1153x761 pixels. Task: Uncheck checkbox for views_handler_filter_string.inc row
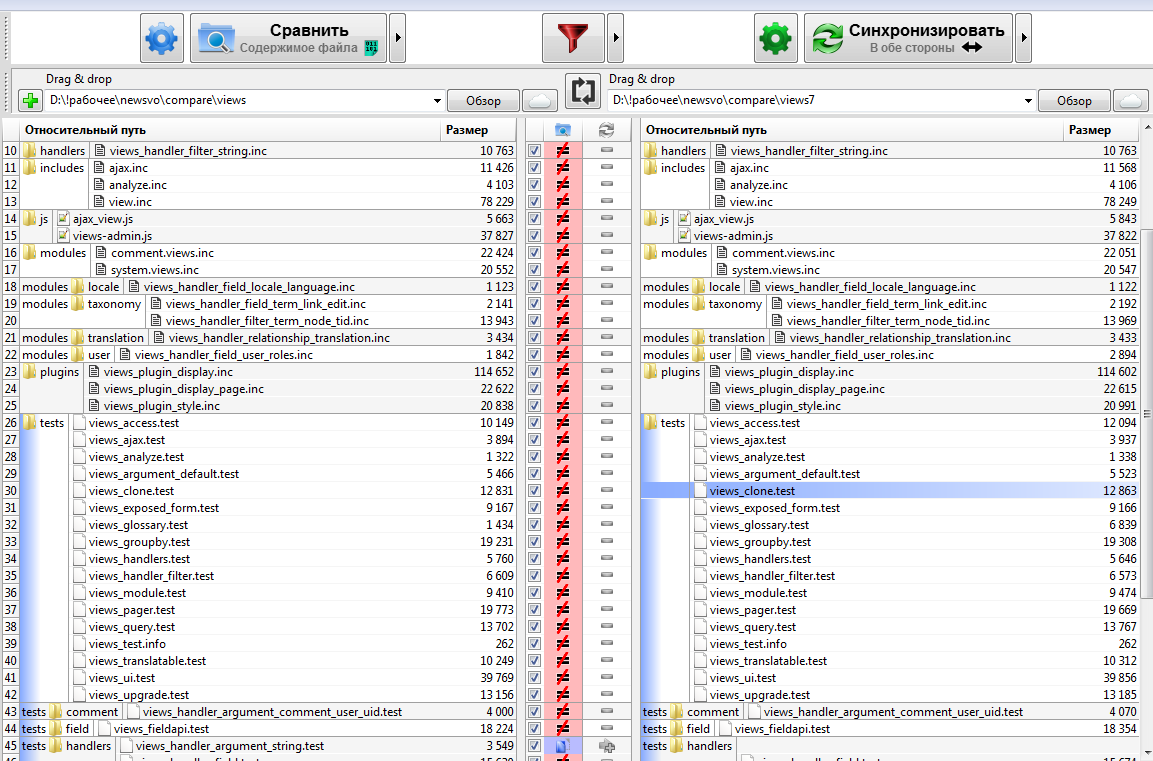point(535,151)
